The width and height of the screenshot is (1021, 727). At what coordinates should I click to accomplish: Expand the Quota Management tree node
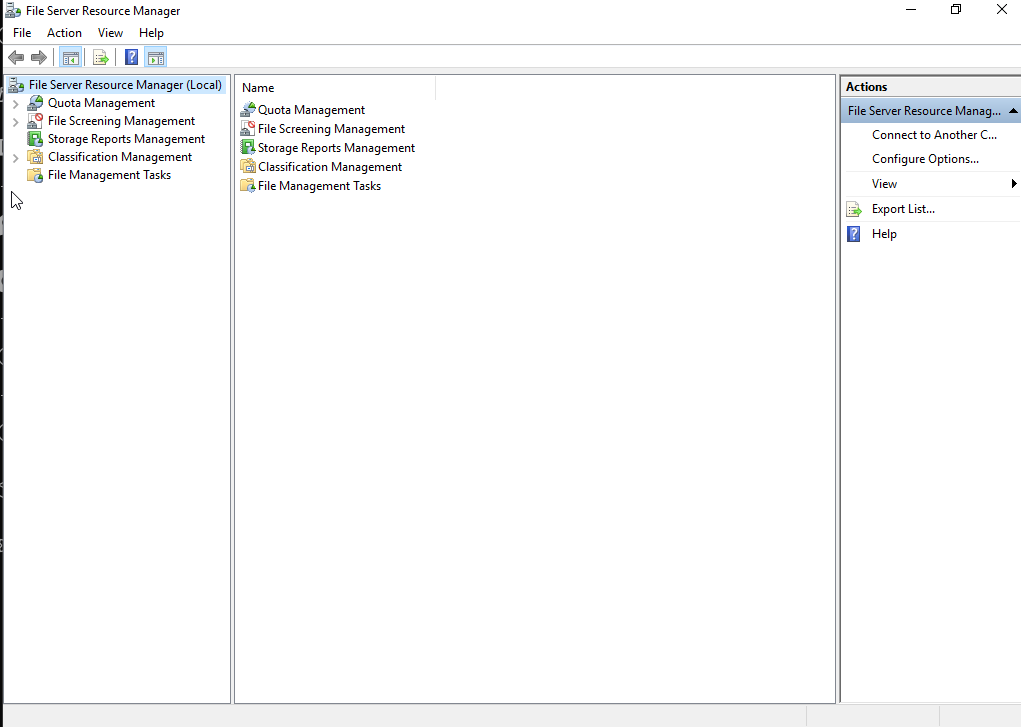click(x=16, y=102)
